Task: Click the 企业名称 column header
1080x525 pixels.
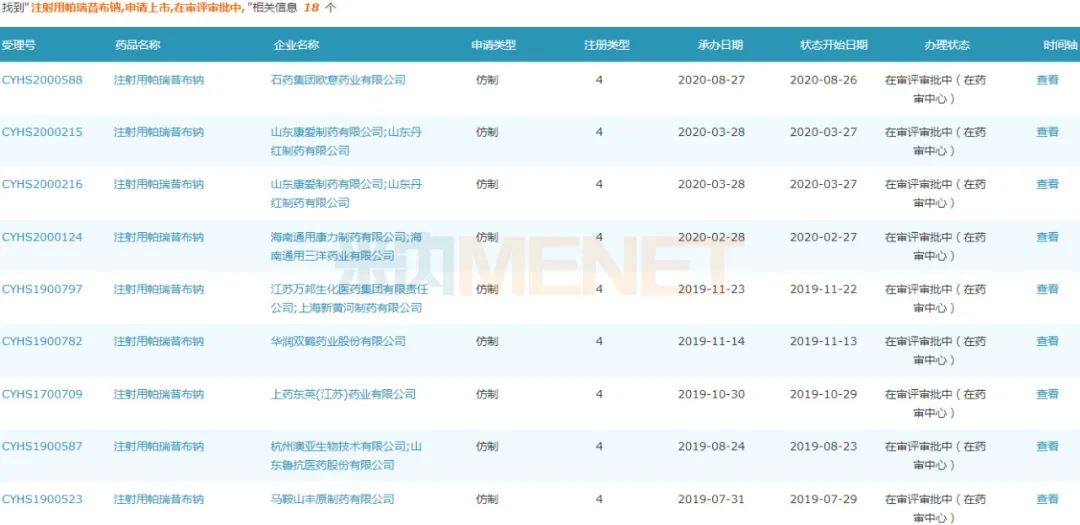Action: tap(296, 45)
